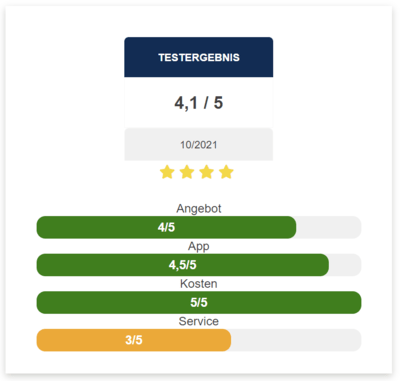Viewport: 400px width, 381px height.
Task: Select the 4,1 / 5 overall score
Action: point(199,103)
